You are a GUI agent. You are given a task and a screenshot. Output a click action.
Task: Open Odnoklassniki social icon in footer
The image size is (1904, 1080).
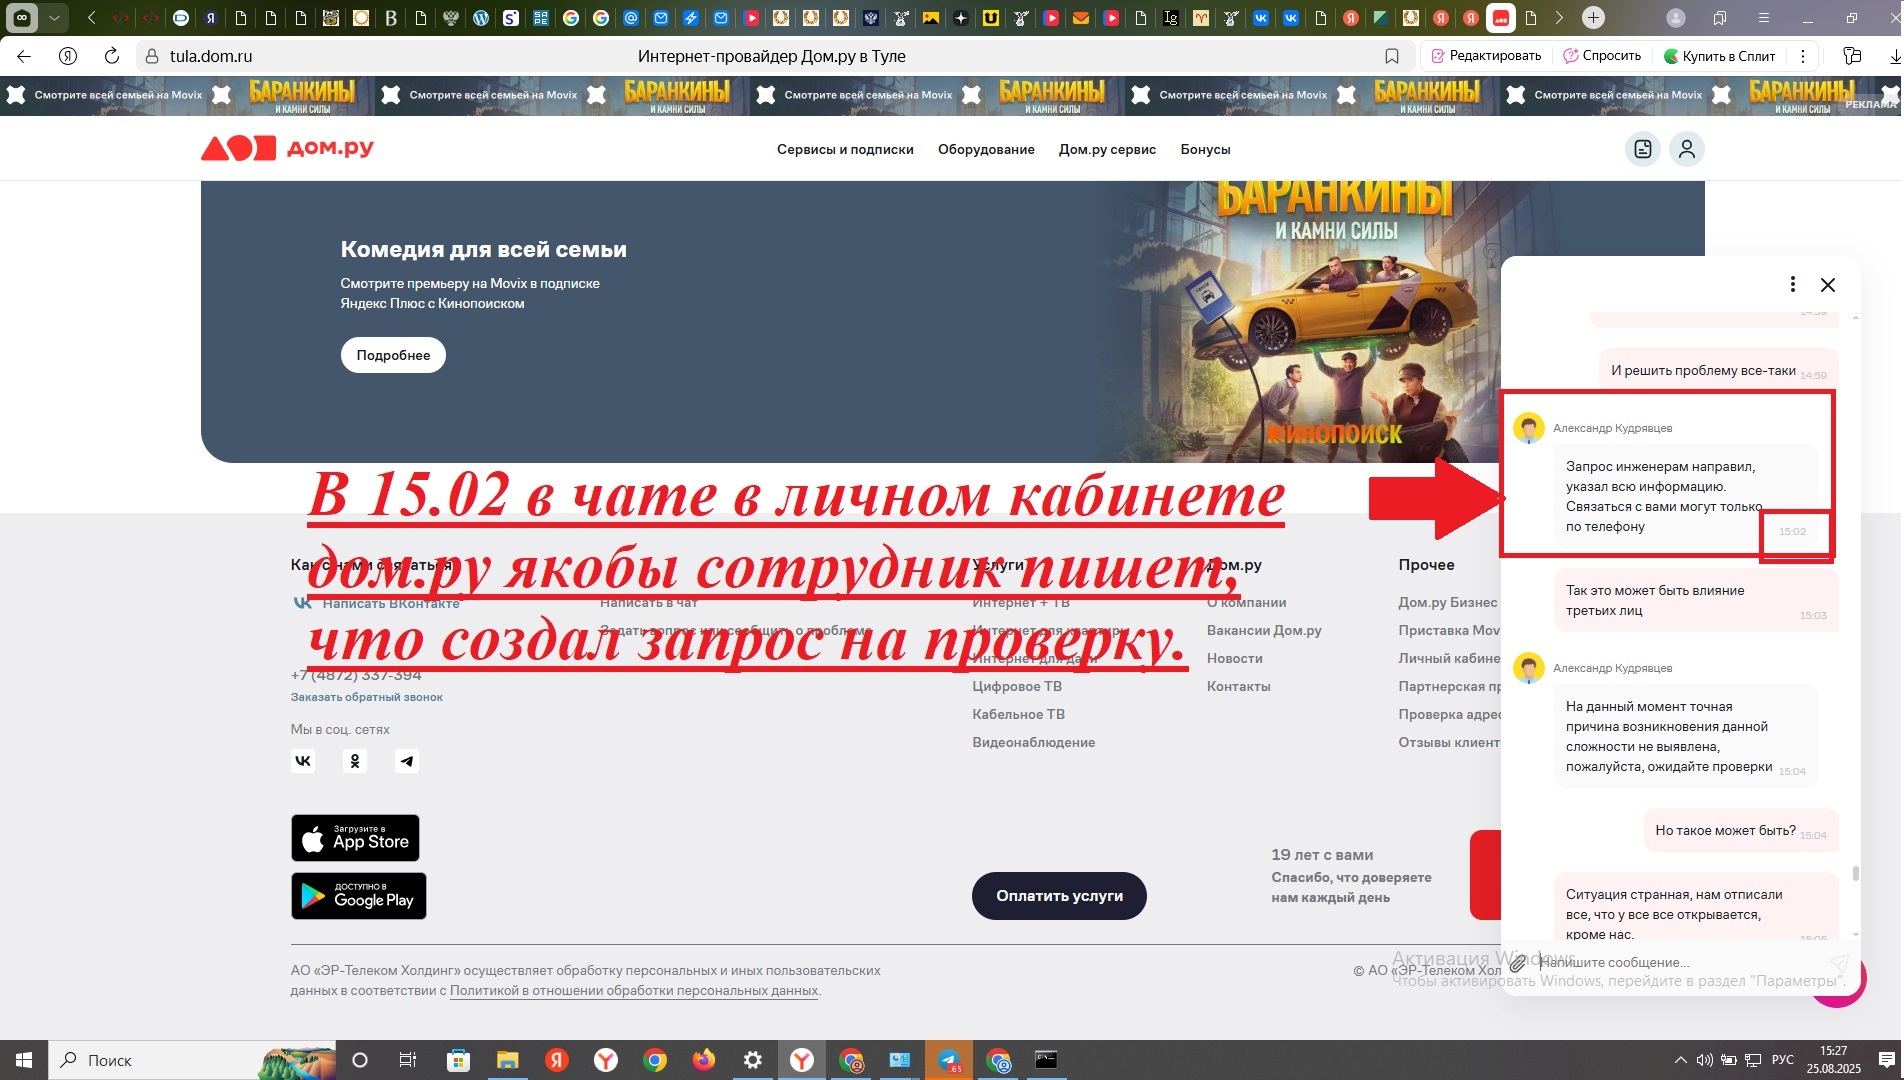click(355, 761)
